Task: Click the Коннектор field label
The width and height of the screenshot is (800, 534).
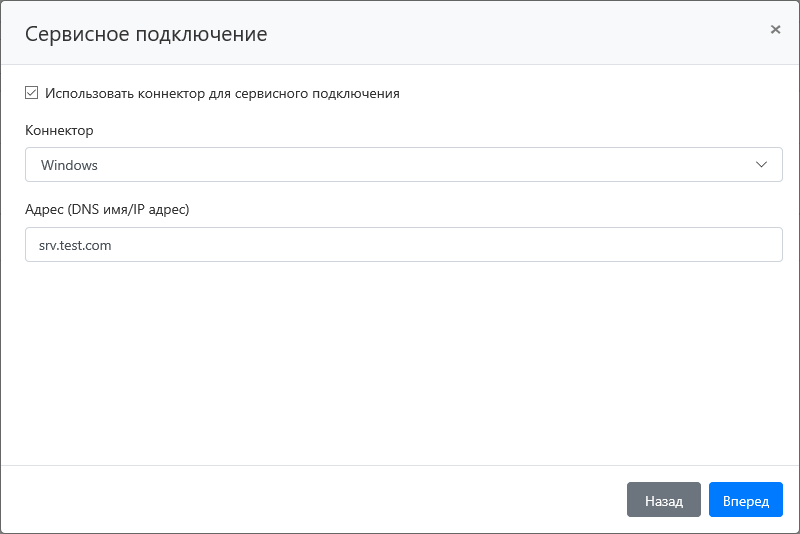Action: click(59, 131)
